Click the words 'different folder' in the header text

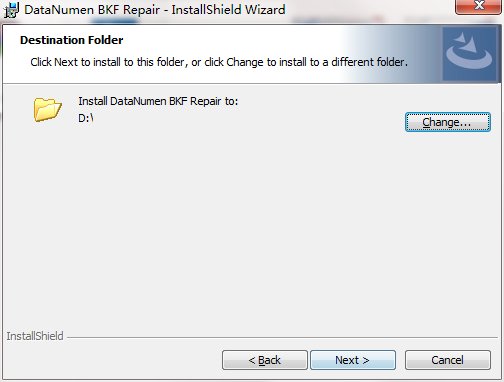(369, 62)
